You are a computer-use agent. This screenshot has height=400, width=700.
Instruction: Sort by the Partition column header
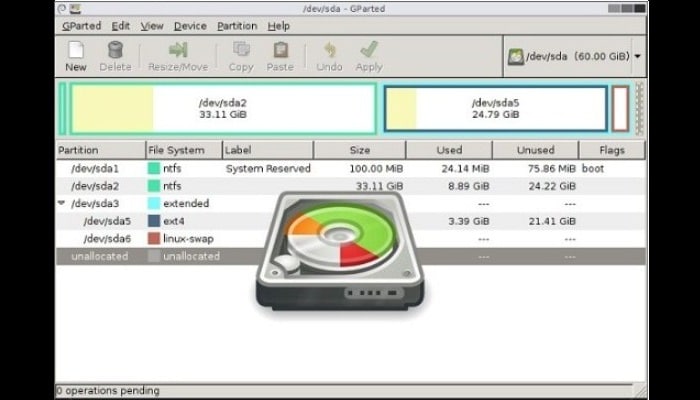tap(101, 150)
